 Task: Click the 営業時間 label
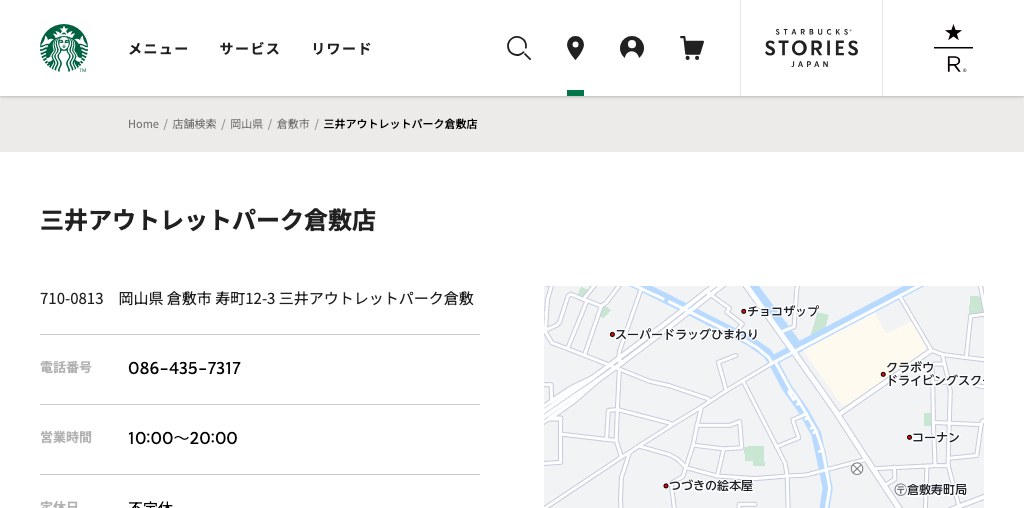tap(66, 437)
